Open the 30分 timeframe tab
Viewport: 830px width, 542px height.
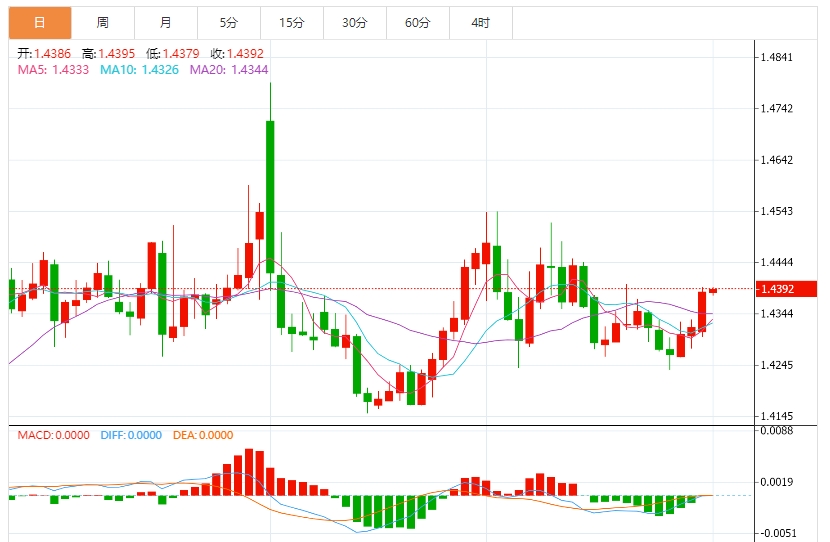click(x=355, y=23)
